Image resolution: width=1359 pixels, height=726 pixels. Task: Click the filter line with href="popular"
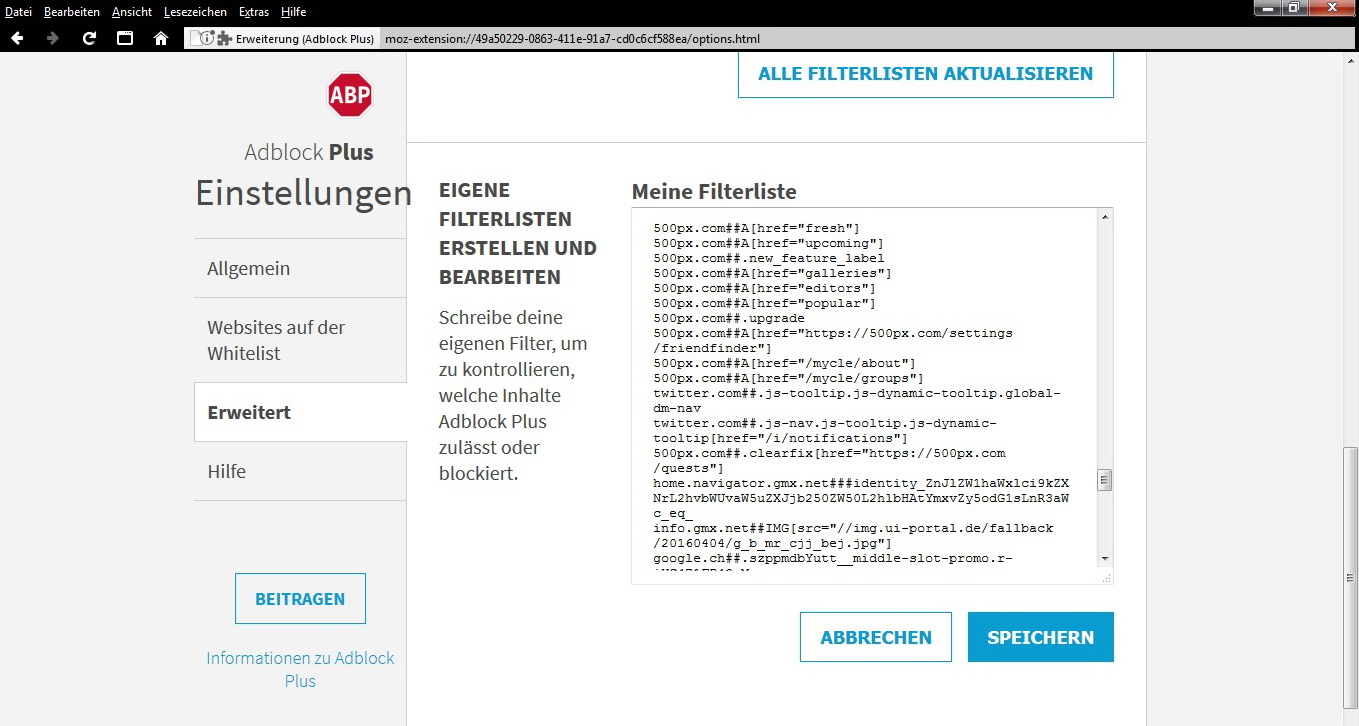point(764,303)
